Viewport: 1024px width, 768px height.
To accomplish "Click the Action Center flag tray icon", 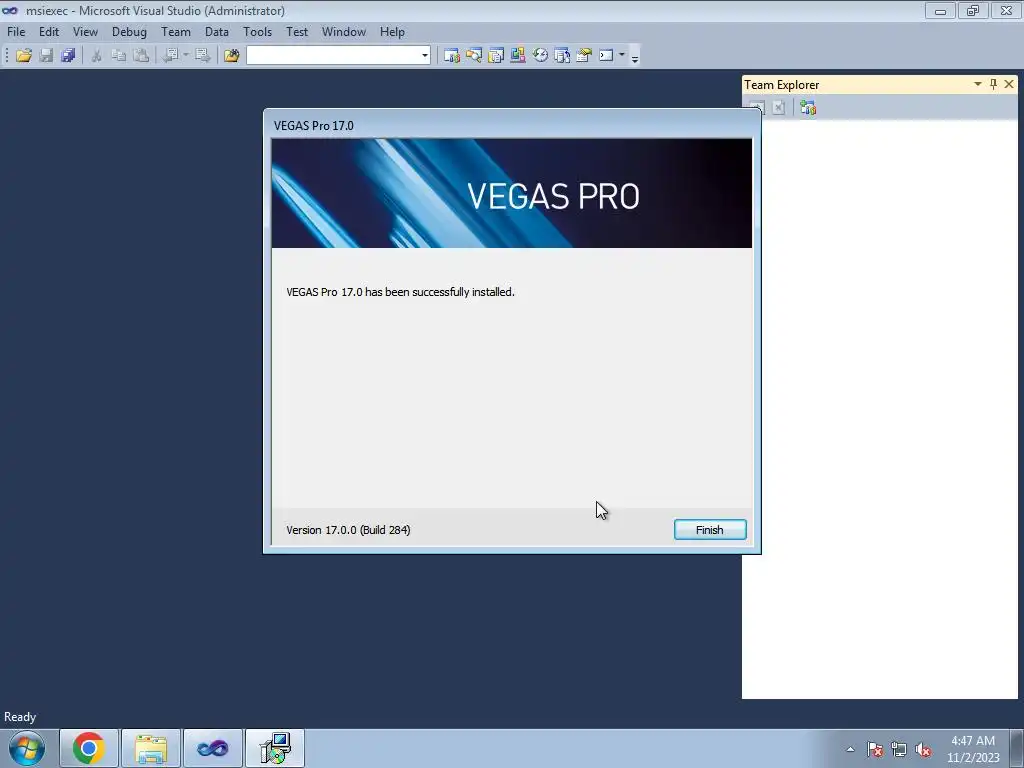I will click(x=875, y=749).
